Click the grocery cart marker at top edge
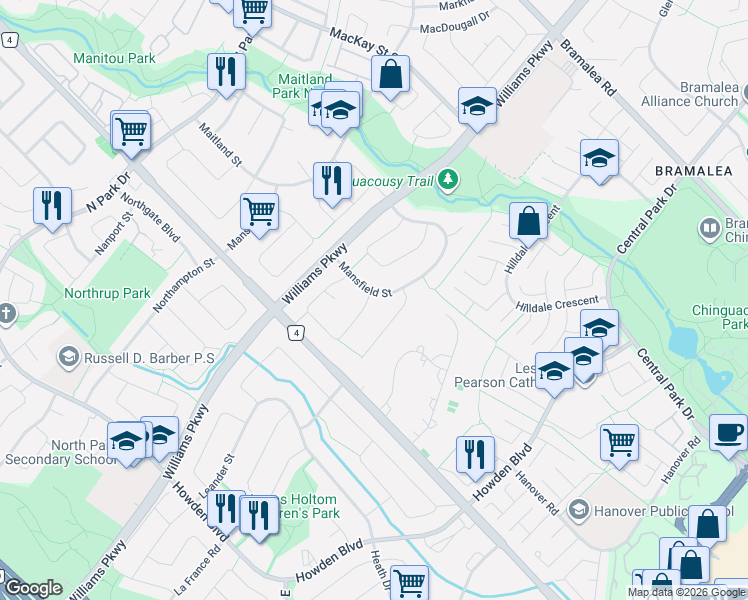The image size is (748, 600). (x=253, y=14)
